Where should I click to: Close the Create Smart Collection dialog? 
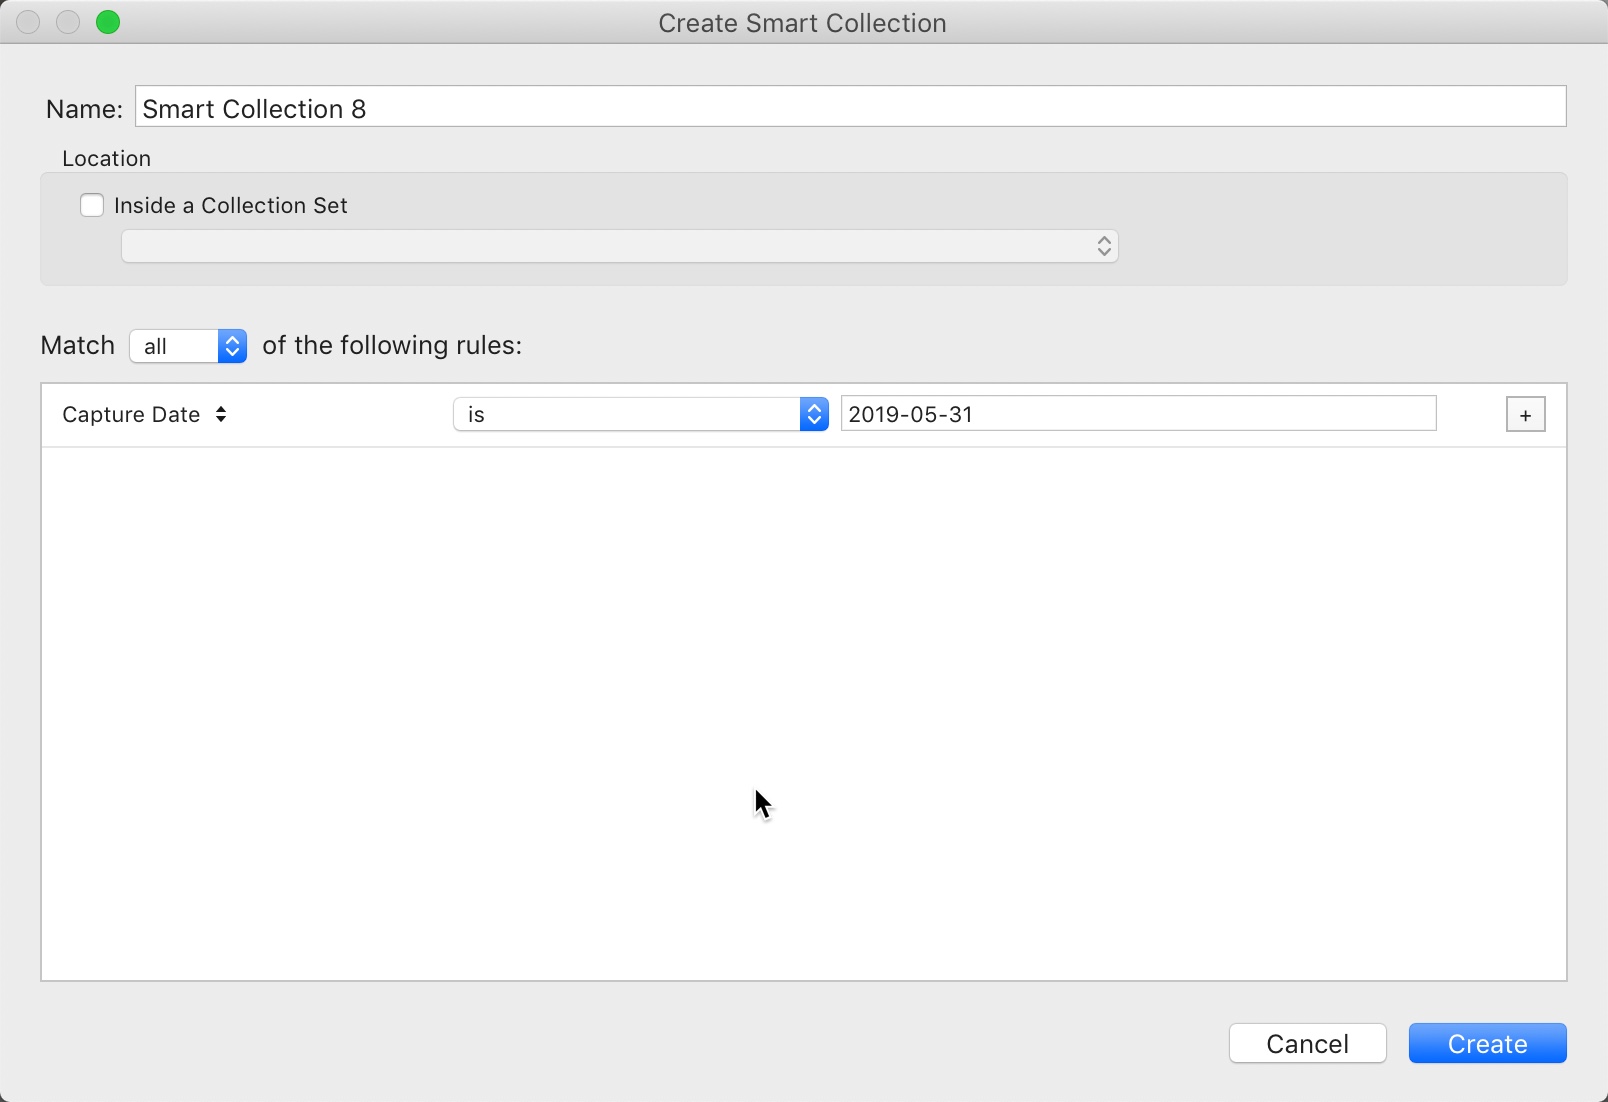(27, 22)
